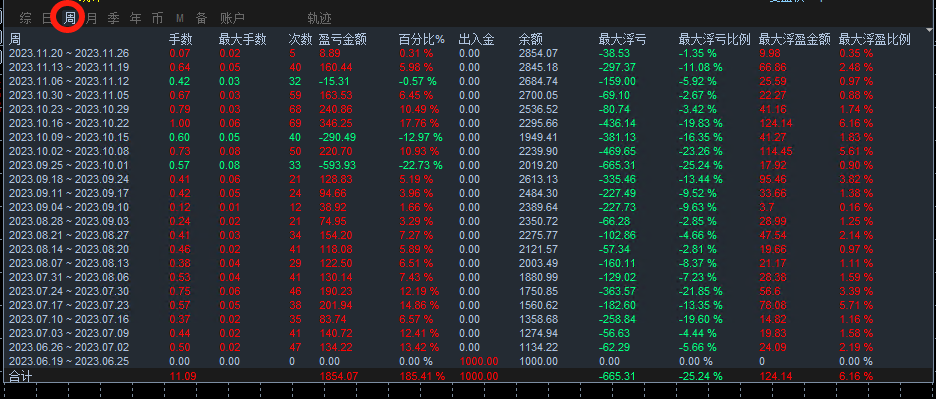Click the floating-loss ratio -23.26 %
The image size is (936, 399).
[701, 151]
